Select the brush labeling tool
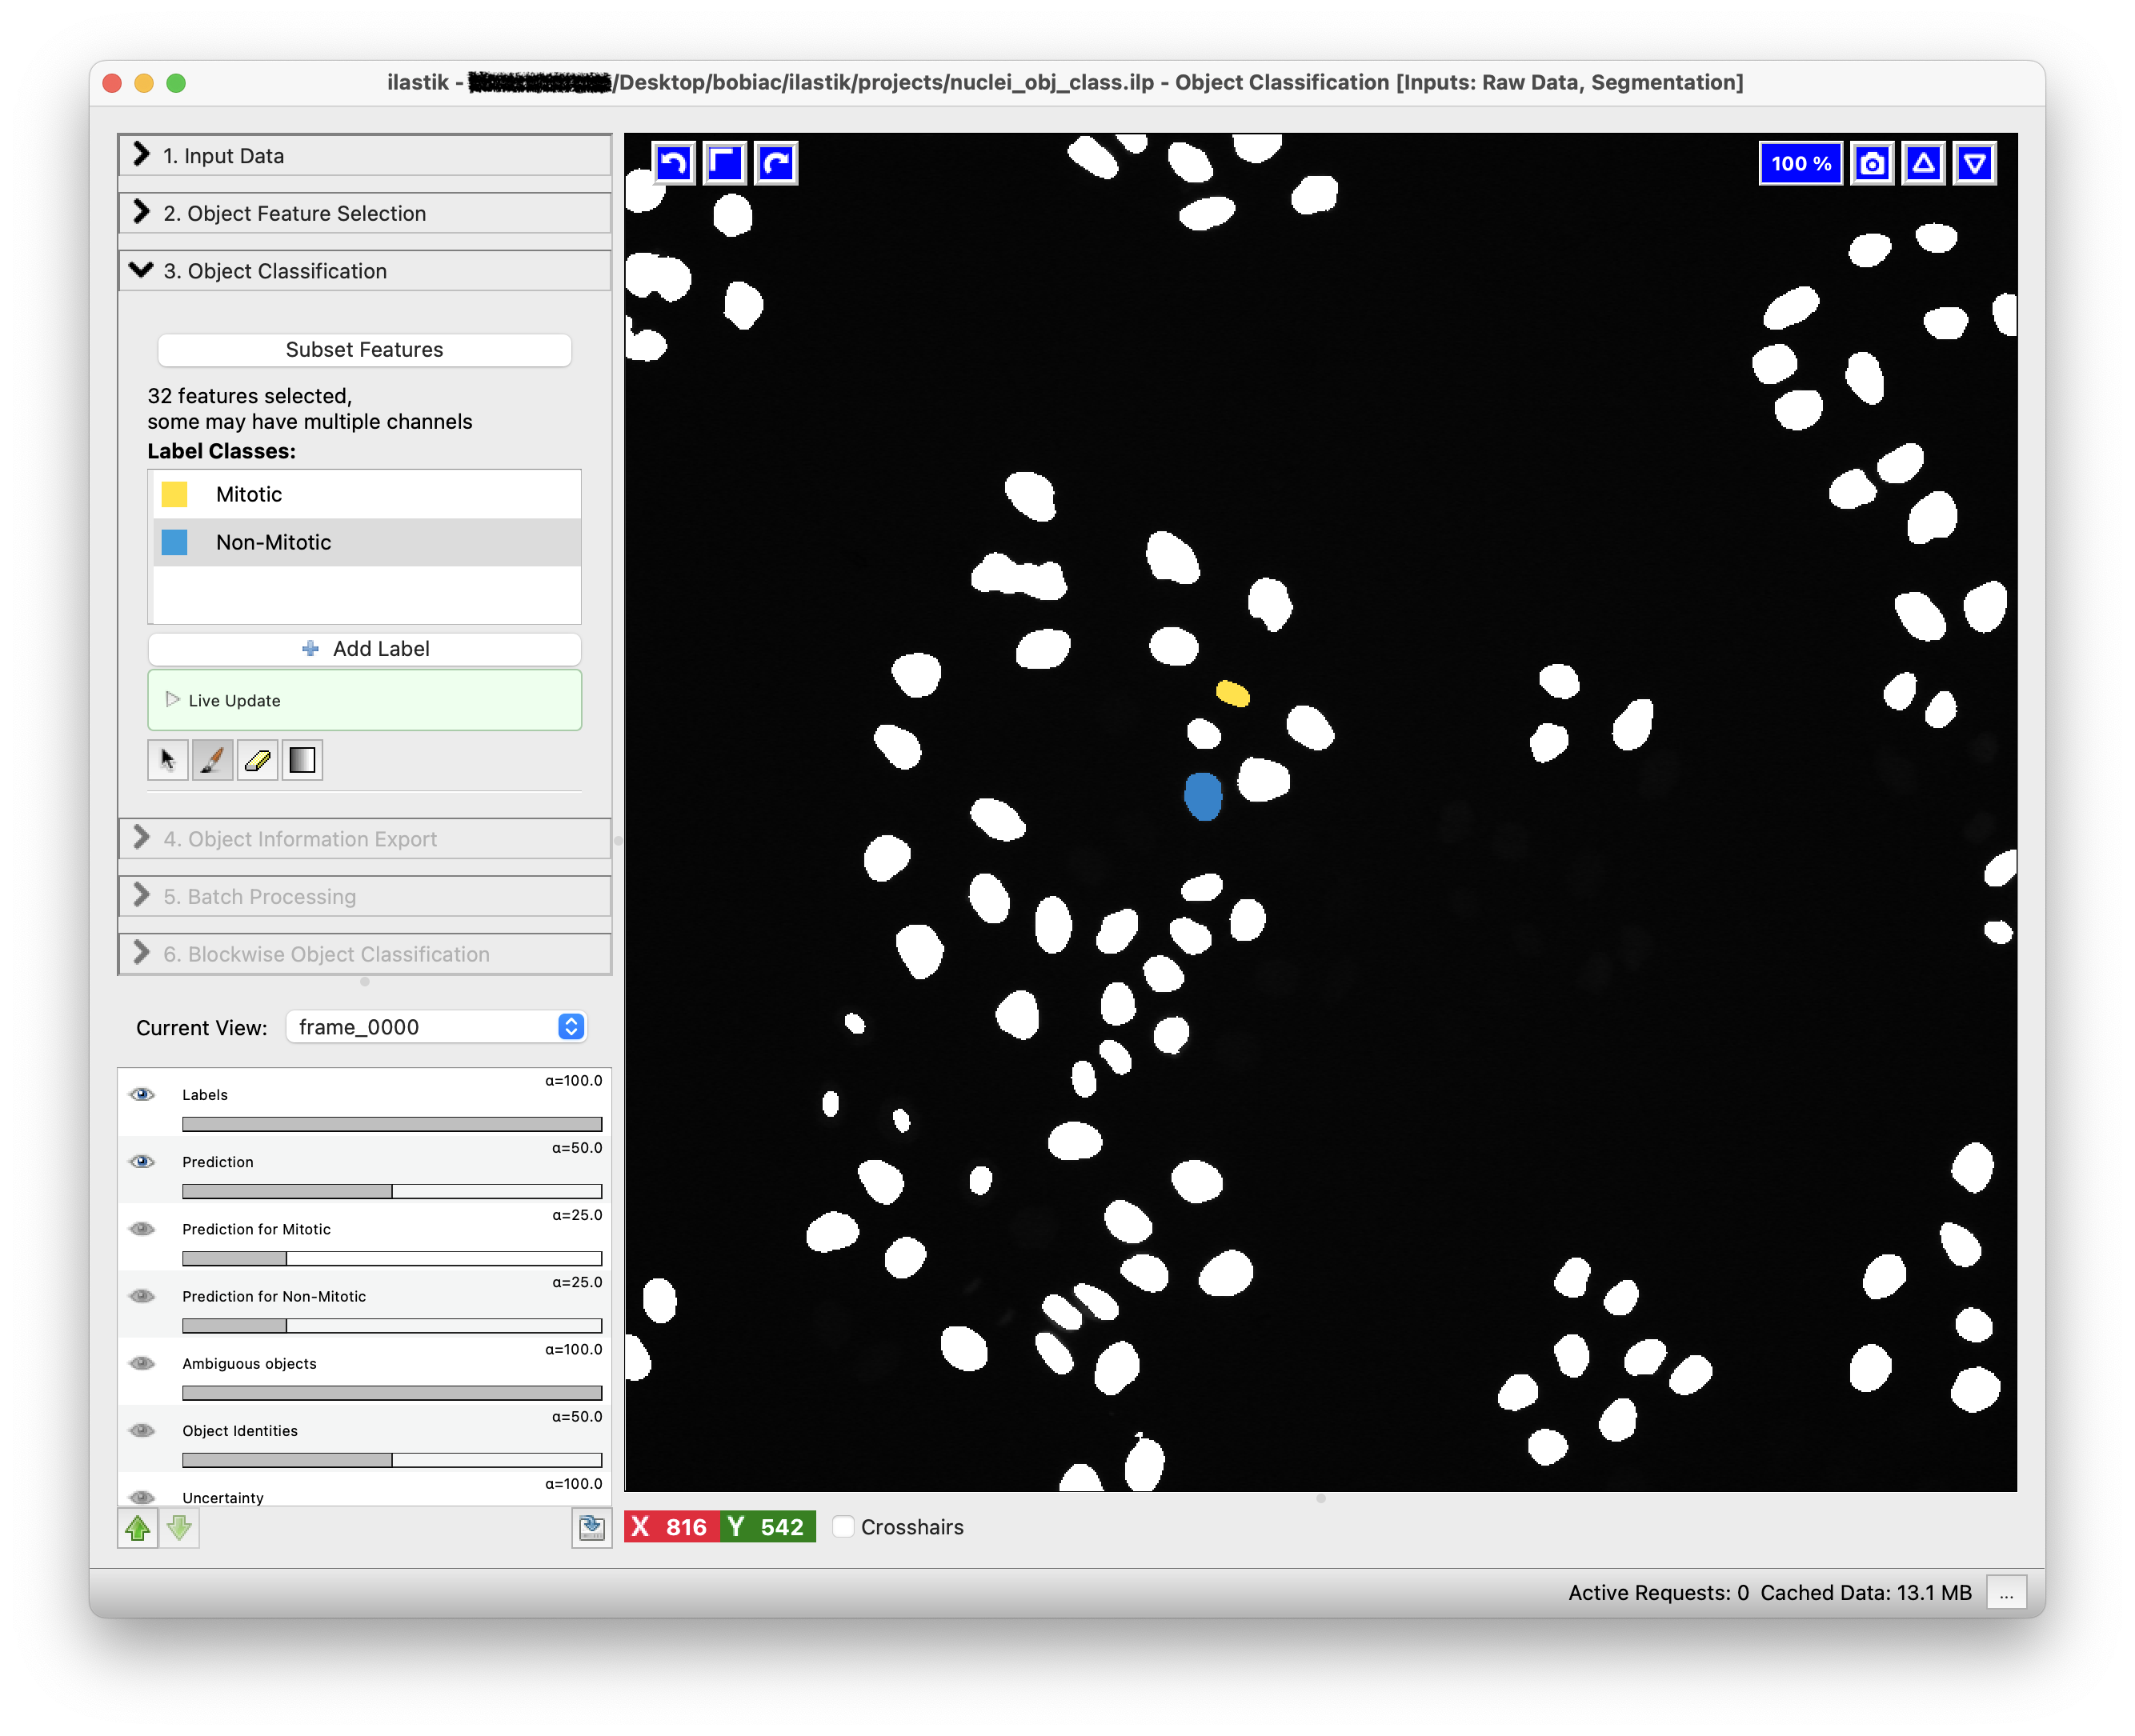This screenshot has width=2135, height=1736. coord(212,760)
